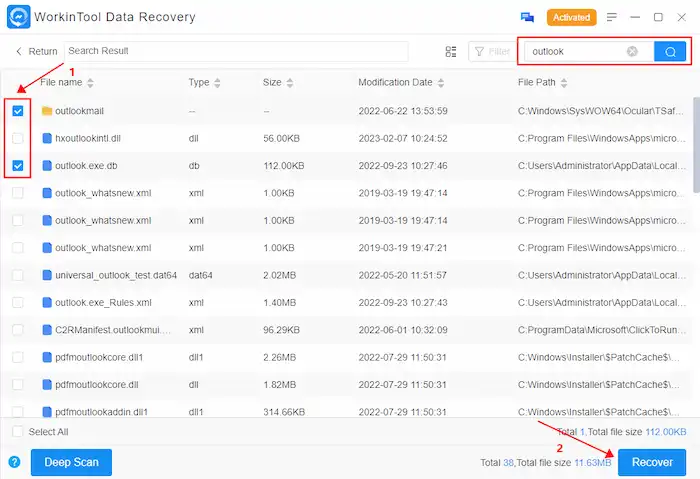This screenshot has width=700, height=479.
Task: Click the Recover button
Action: coord(651,462)
